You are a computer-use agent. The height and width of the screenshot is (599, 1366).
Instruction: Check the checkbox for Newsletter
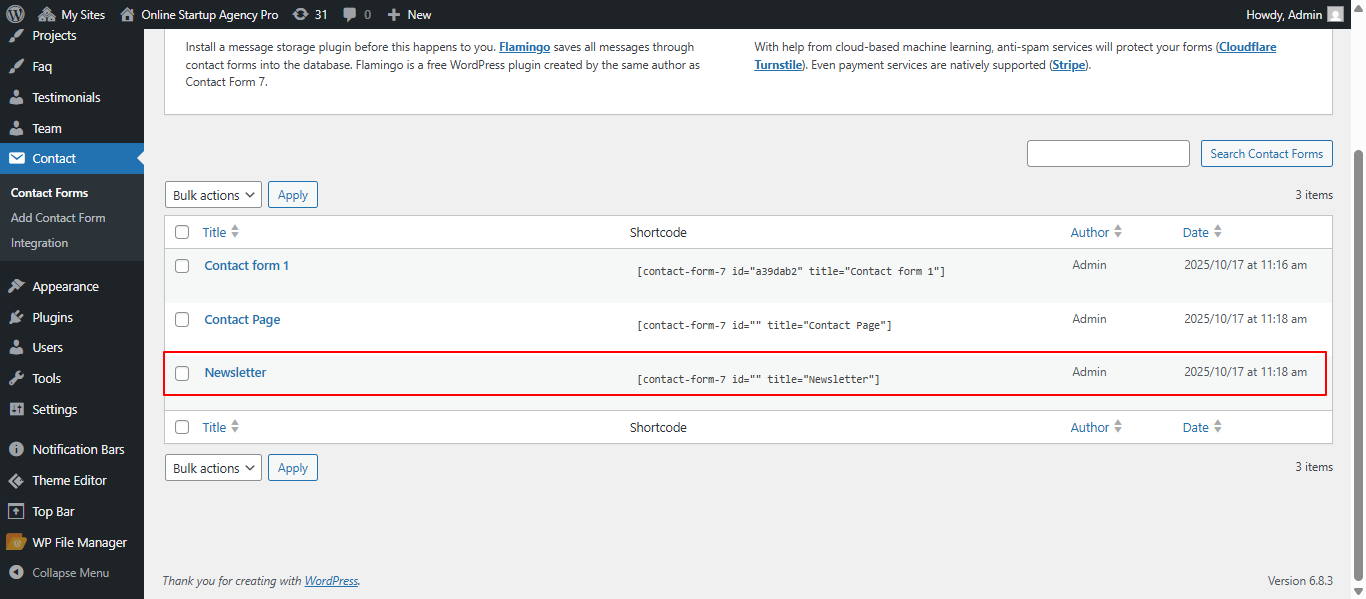(x=182, y=372)
